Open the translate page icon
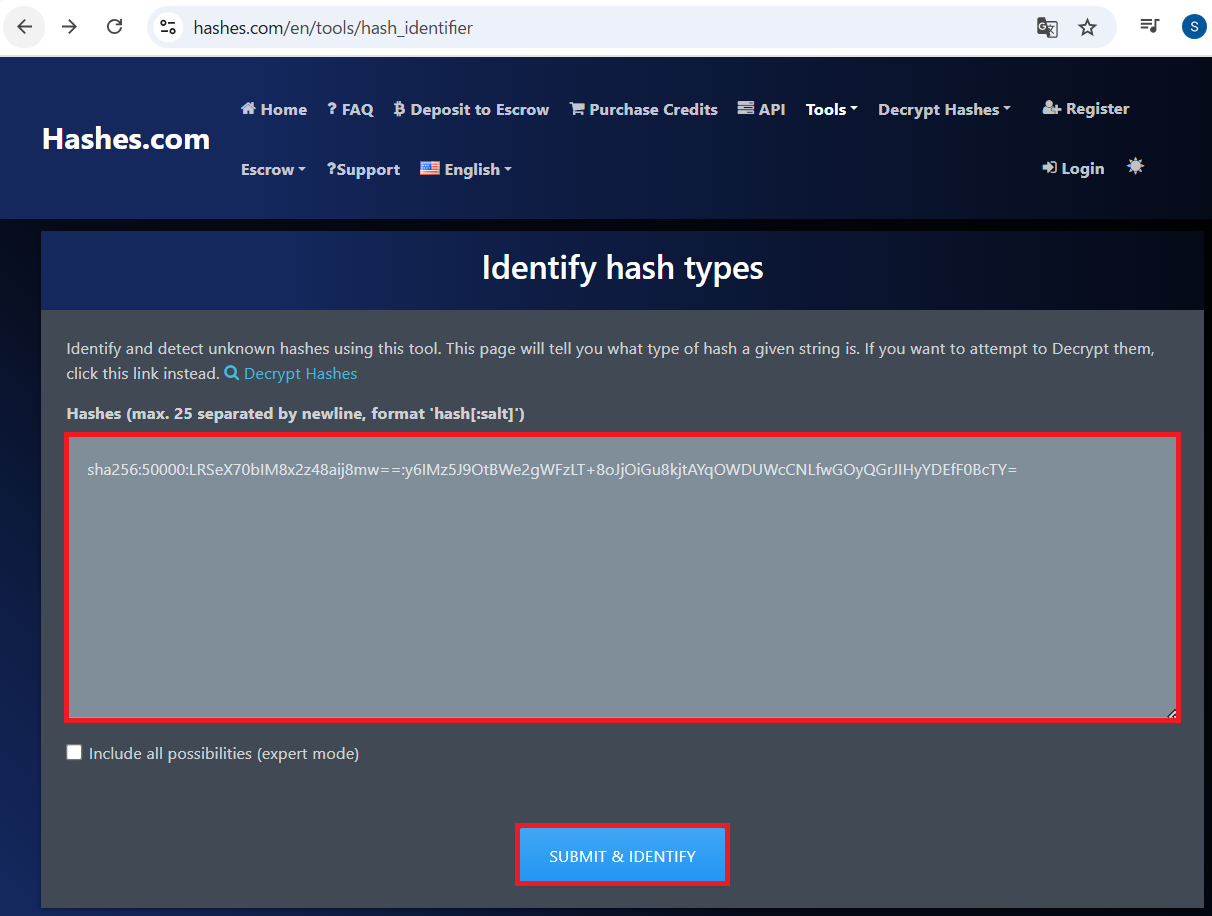The height and width of the screenshot is (916, 1212). pos(1047,28)
